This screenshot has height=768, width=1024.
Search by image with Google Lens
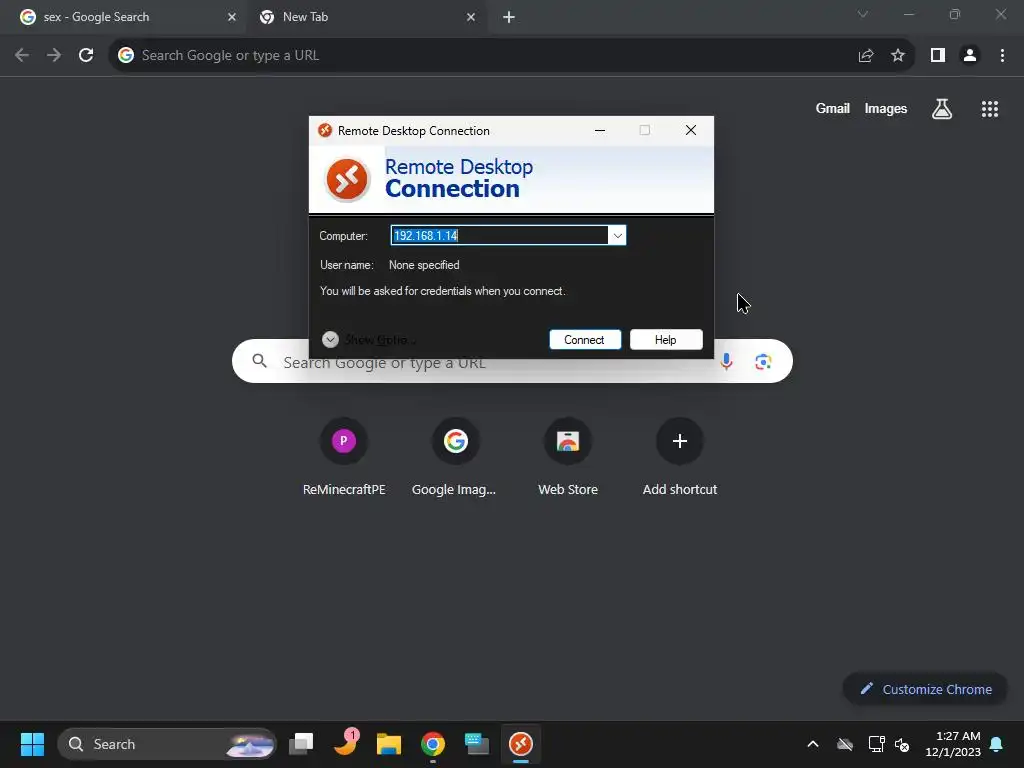click(763, 361)
